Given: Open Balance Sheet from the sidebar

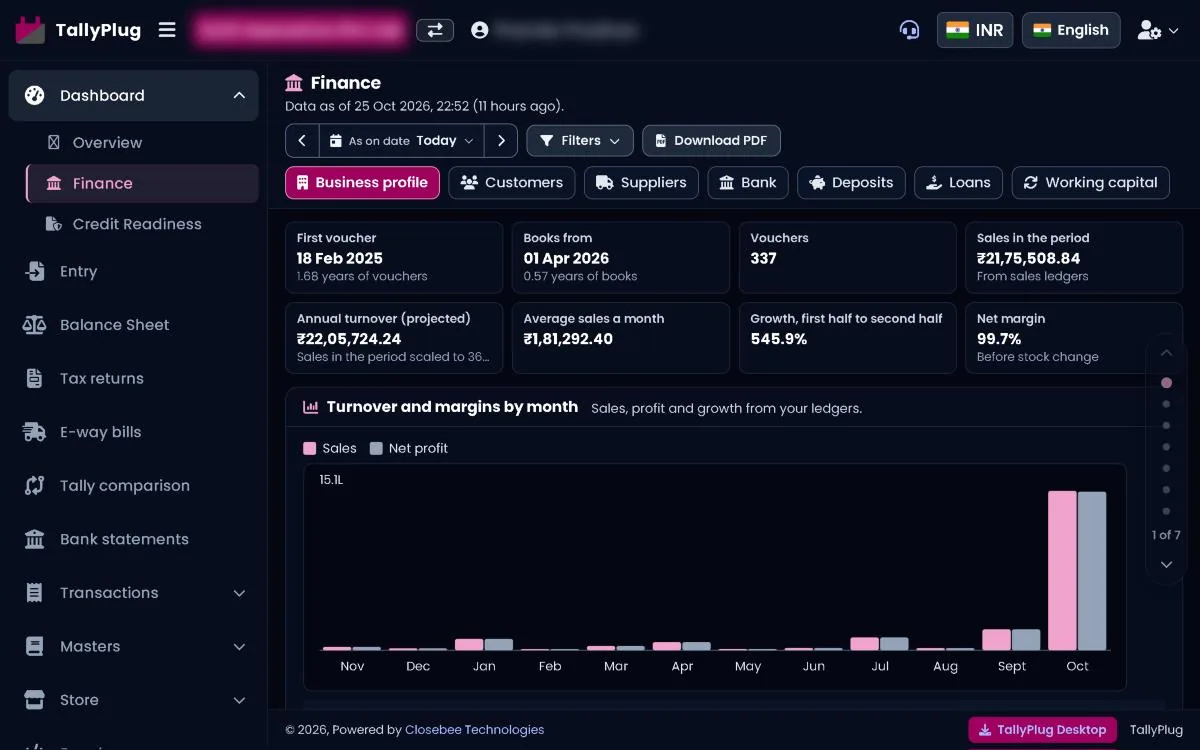Looking at the screenshot, I should click(x=134, y=325).
